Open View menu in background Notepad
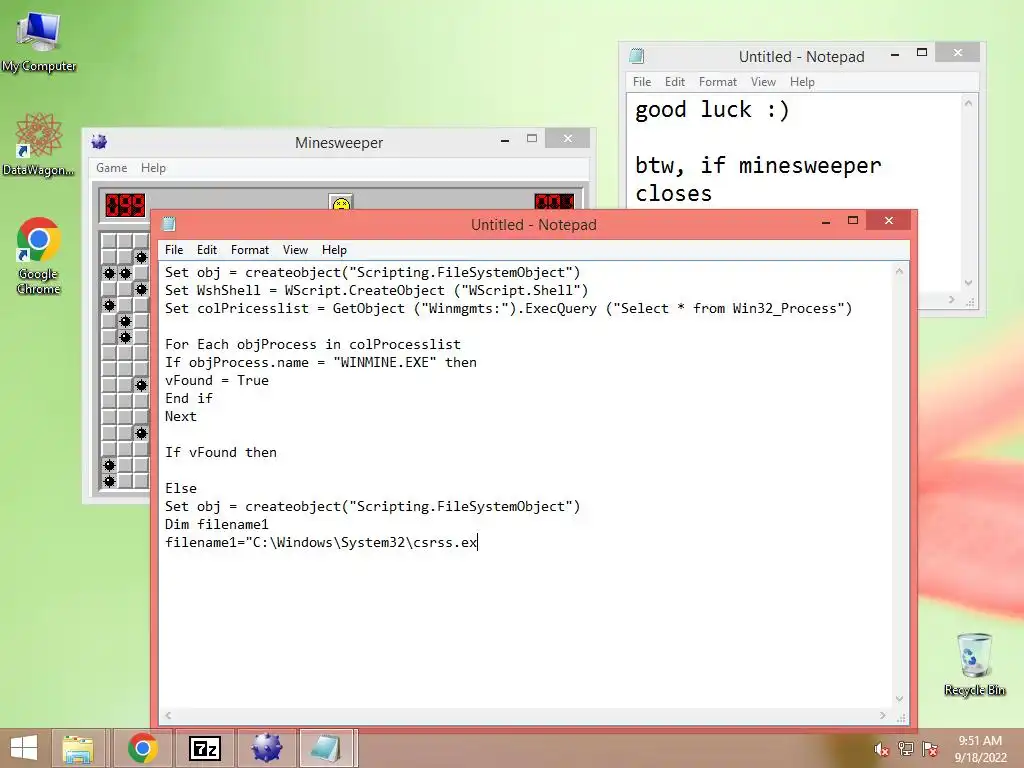Screen dimensions: 1024x768 [x=763, y=82]
